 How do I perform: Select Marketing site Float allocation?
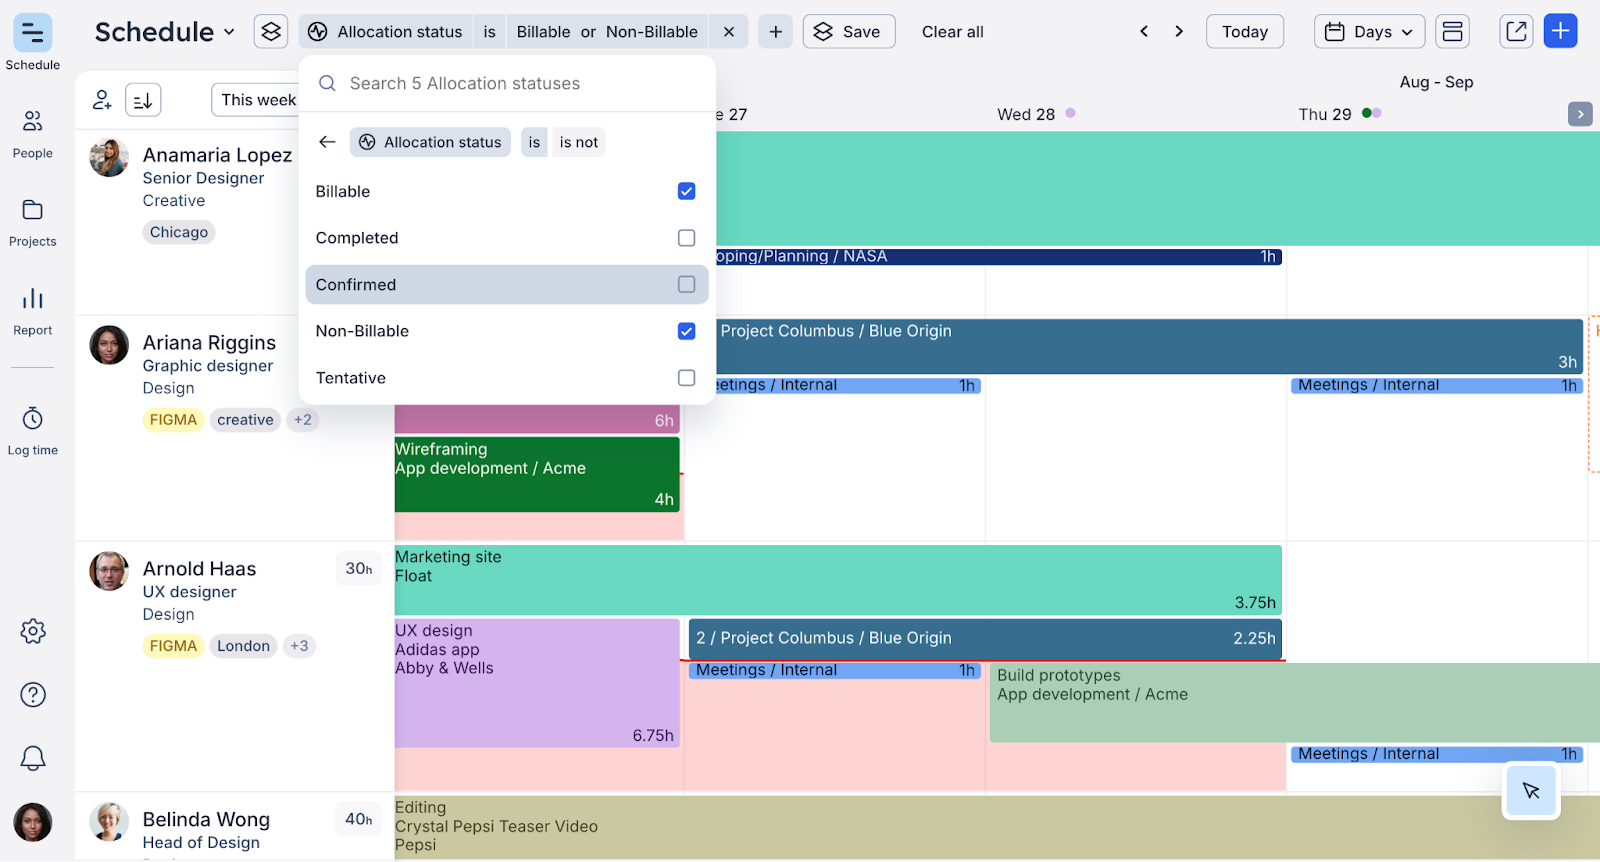[x=838, y=580]
